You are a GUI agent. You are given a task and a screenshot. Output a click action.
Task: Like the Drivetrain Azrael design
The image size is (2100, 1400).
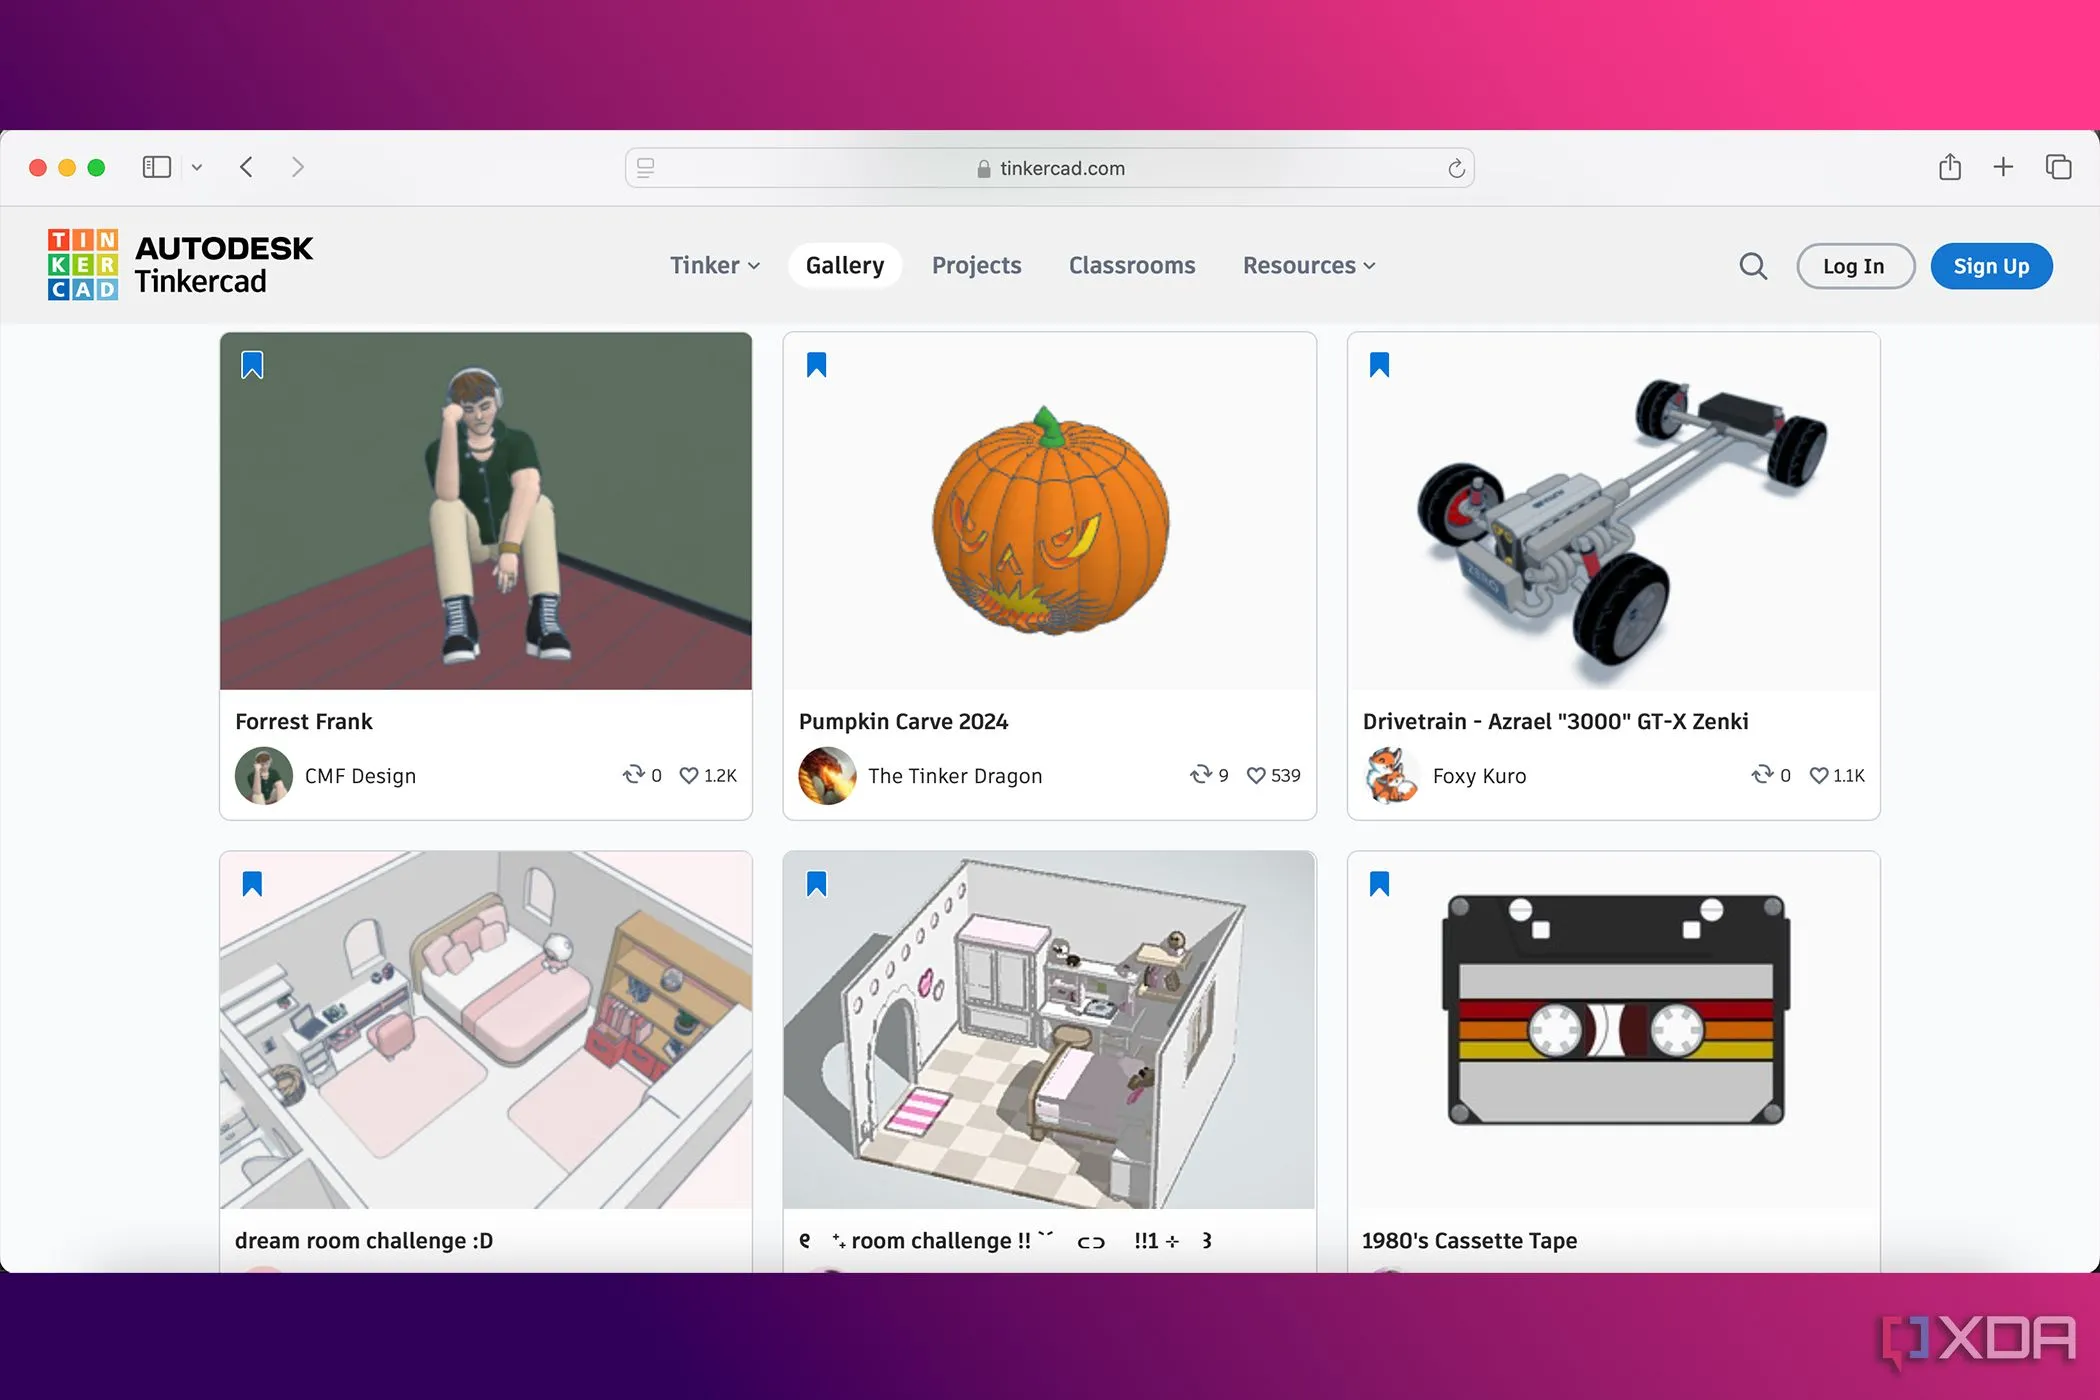tap(1819, 775)
